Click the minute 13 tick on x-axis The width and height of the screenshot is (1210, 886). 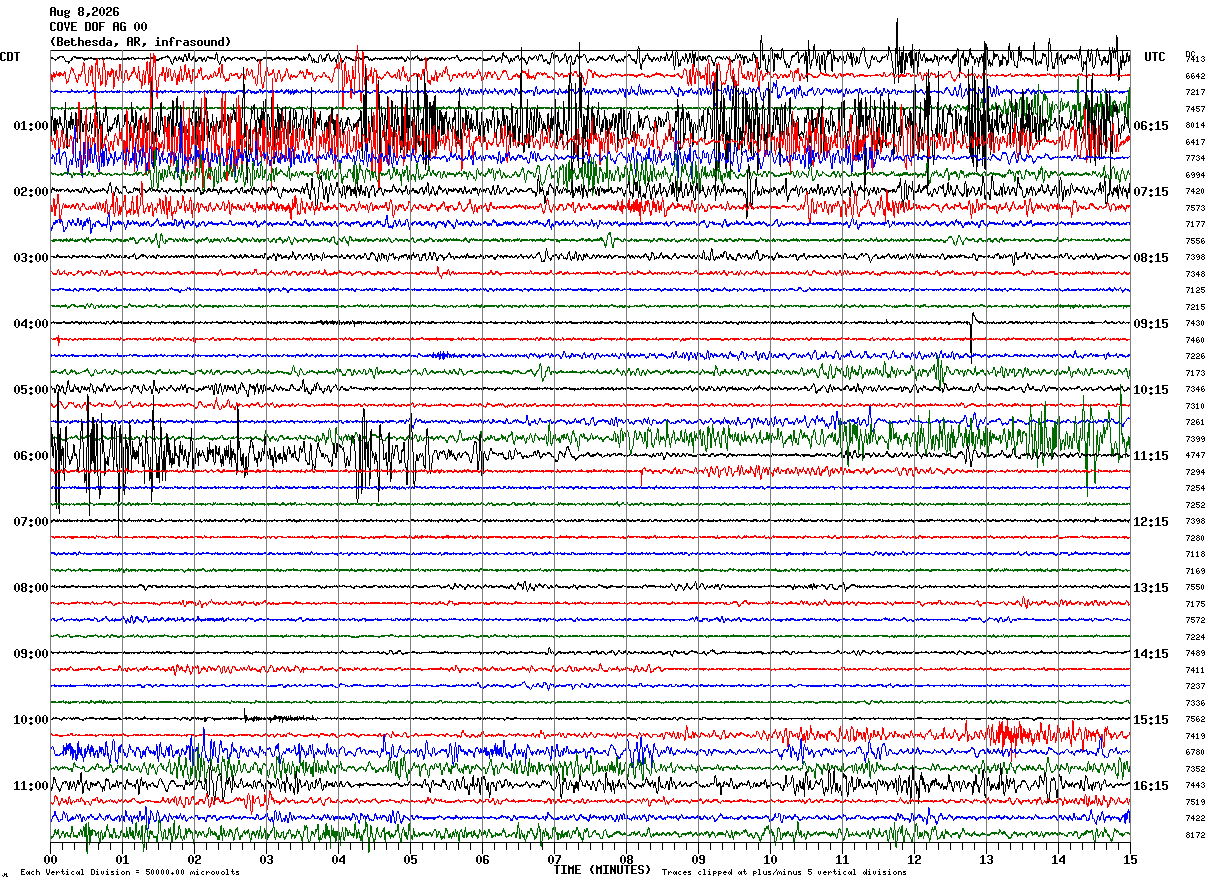986,859
